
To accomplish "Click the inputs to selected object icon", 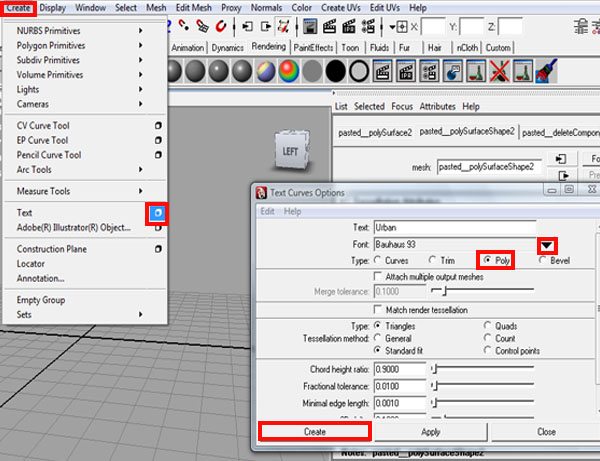I will pos(247,26).
